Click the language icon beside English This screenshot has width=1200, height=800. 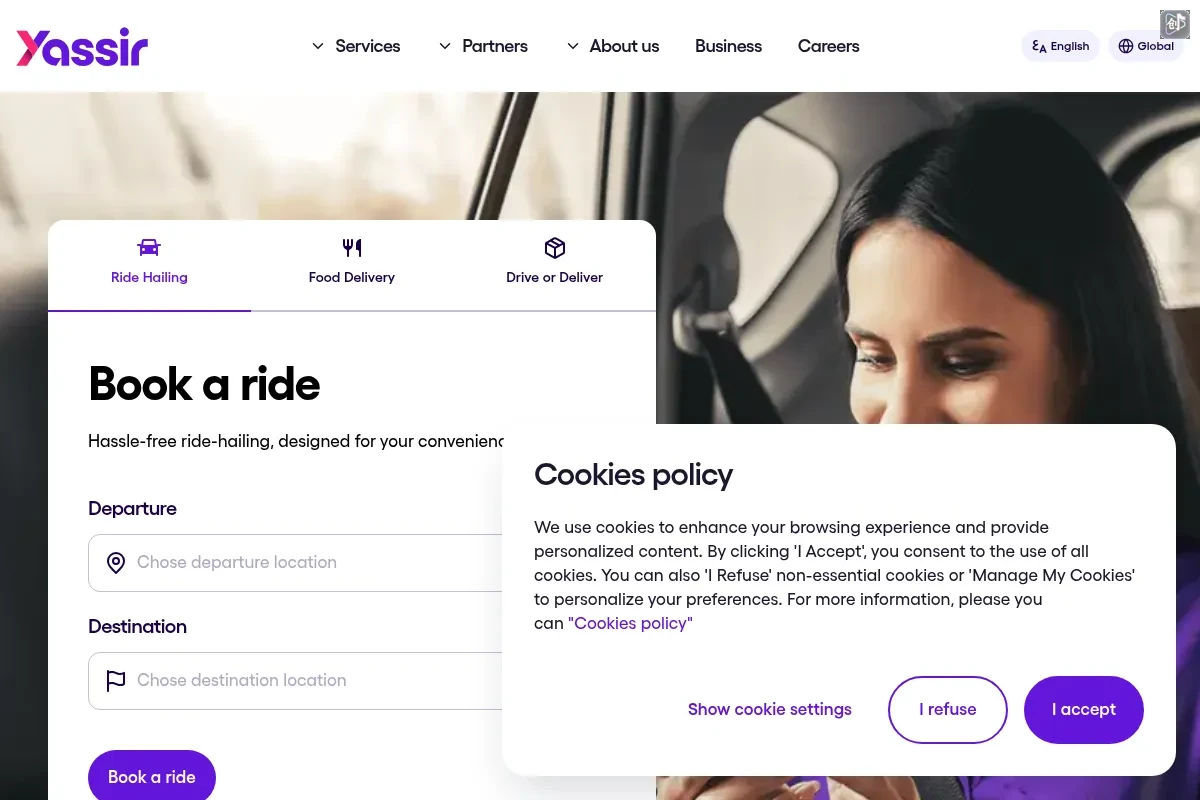1039,46
